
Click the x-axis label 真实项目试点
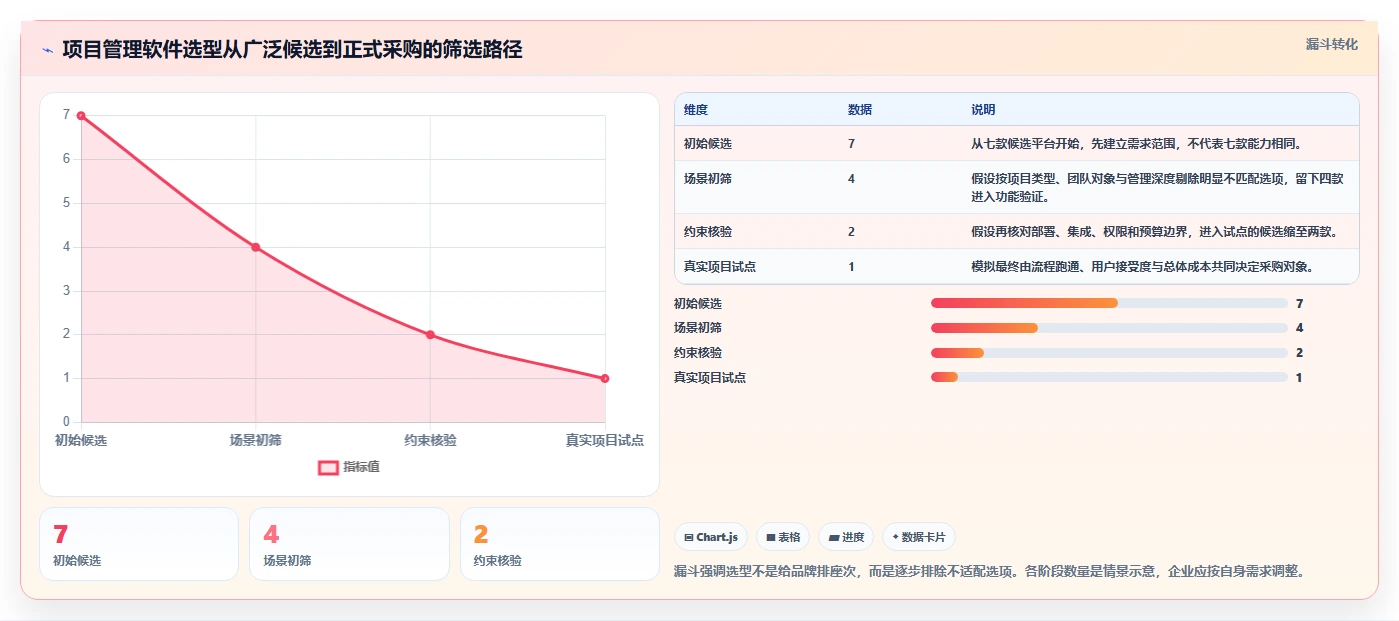(605, 440)
